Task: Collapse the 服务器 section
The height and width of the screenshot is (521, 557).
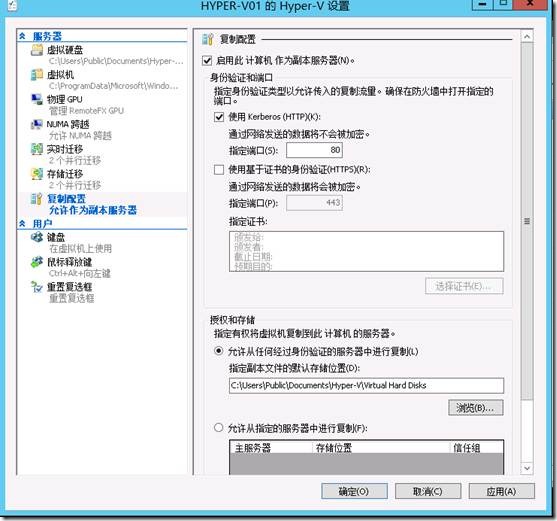Action: click(22, 36)
